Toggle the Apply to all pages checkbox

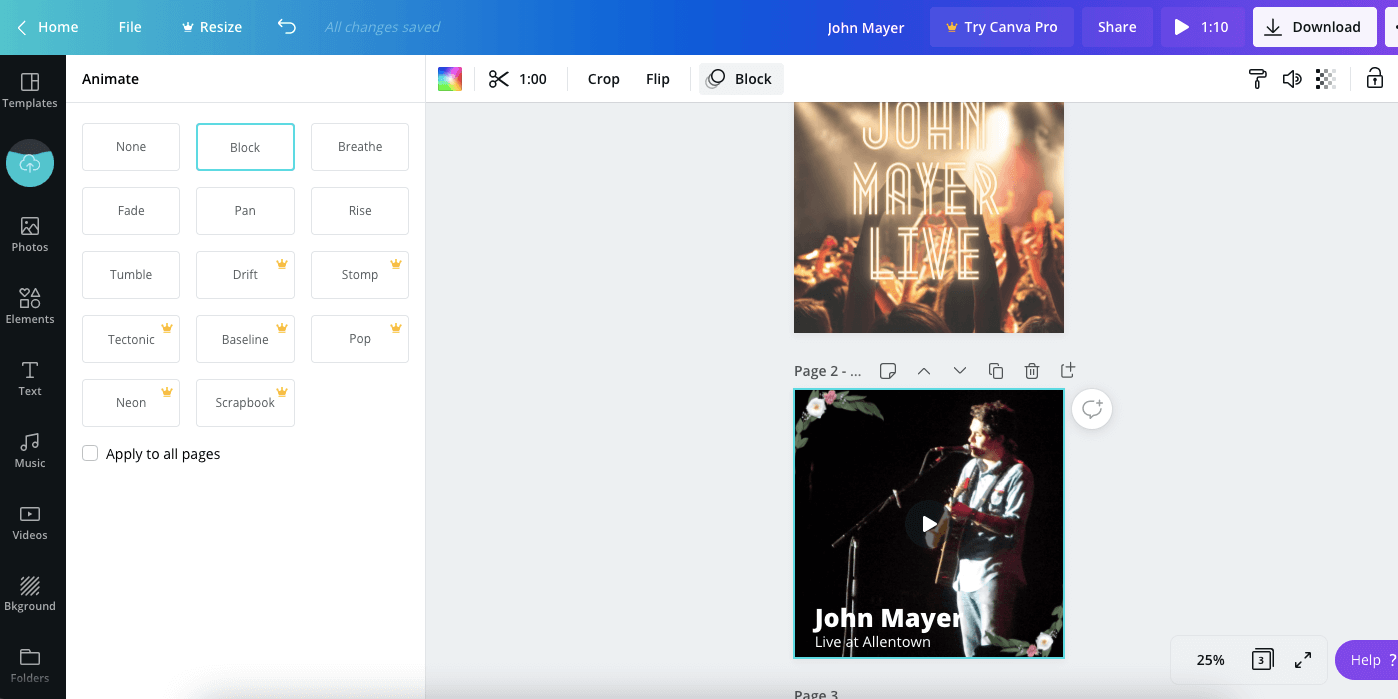[x=90, y=453]
